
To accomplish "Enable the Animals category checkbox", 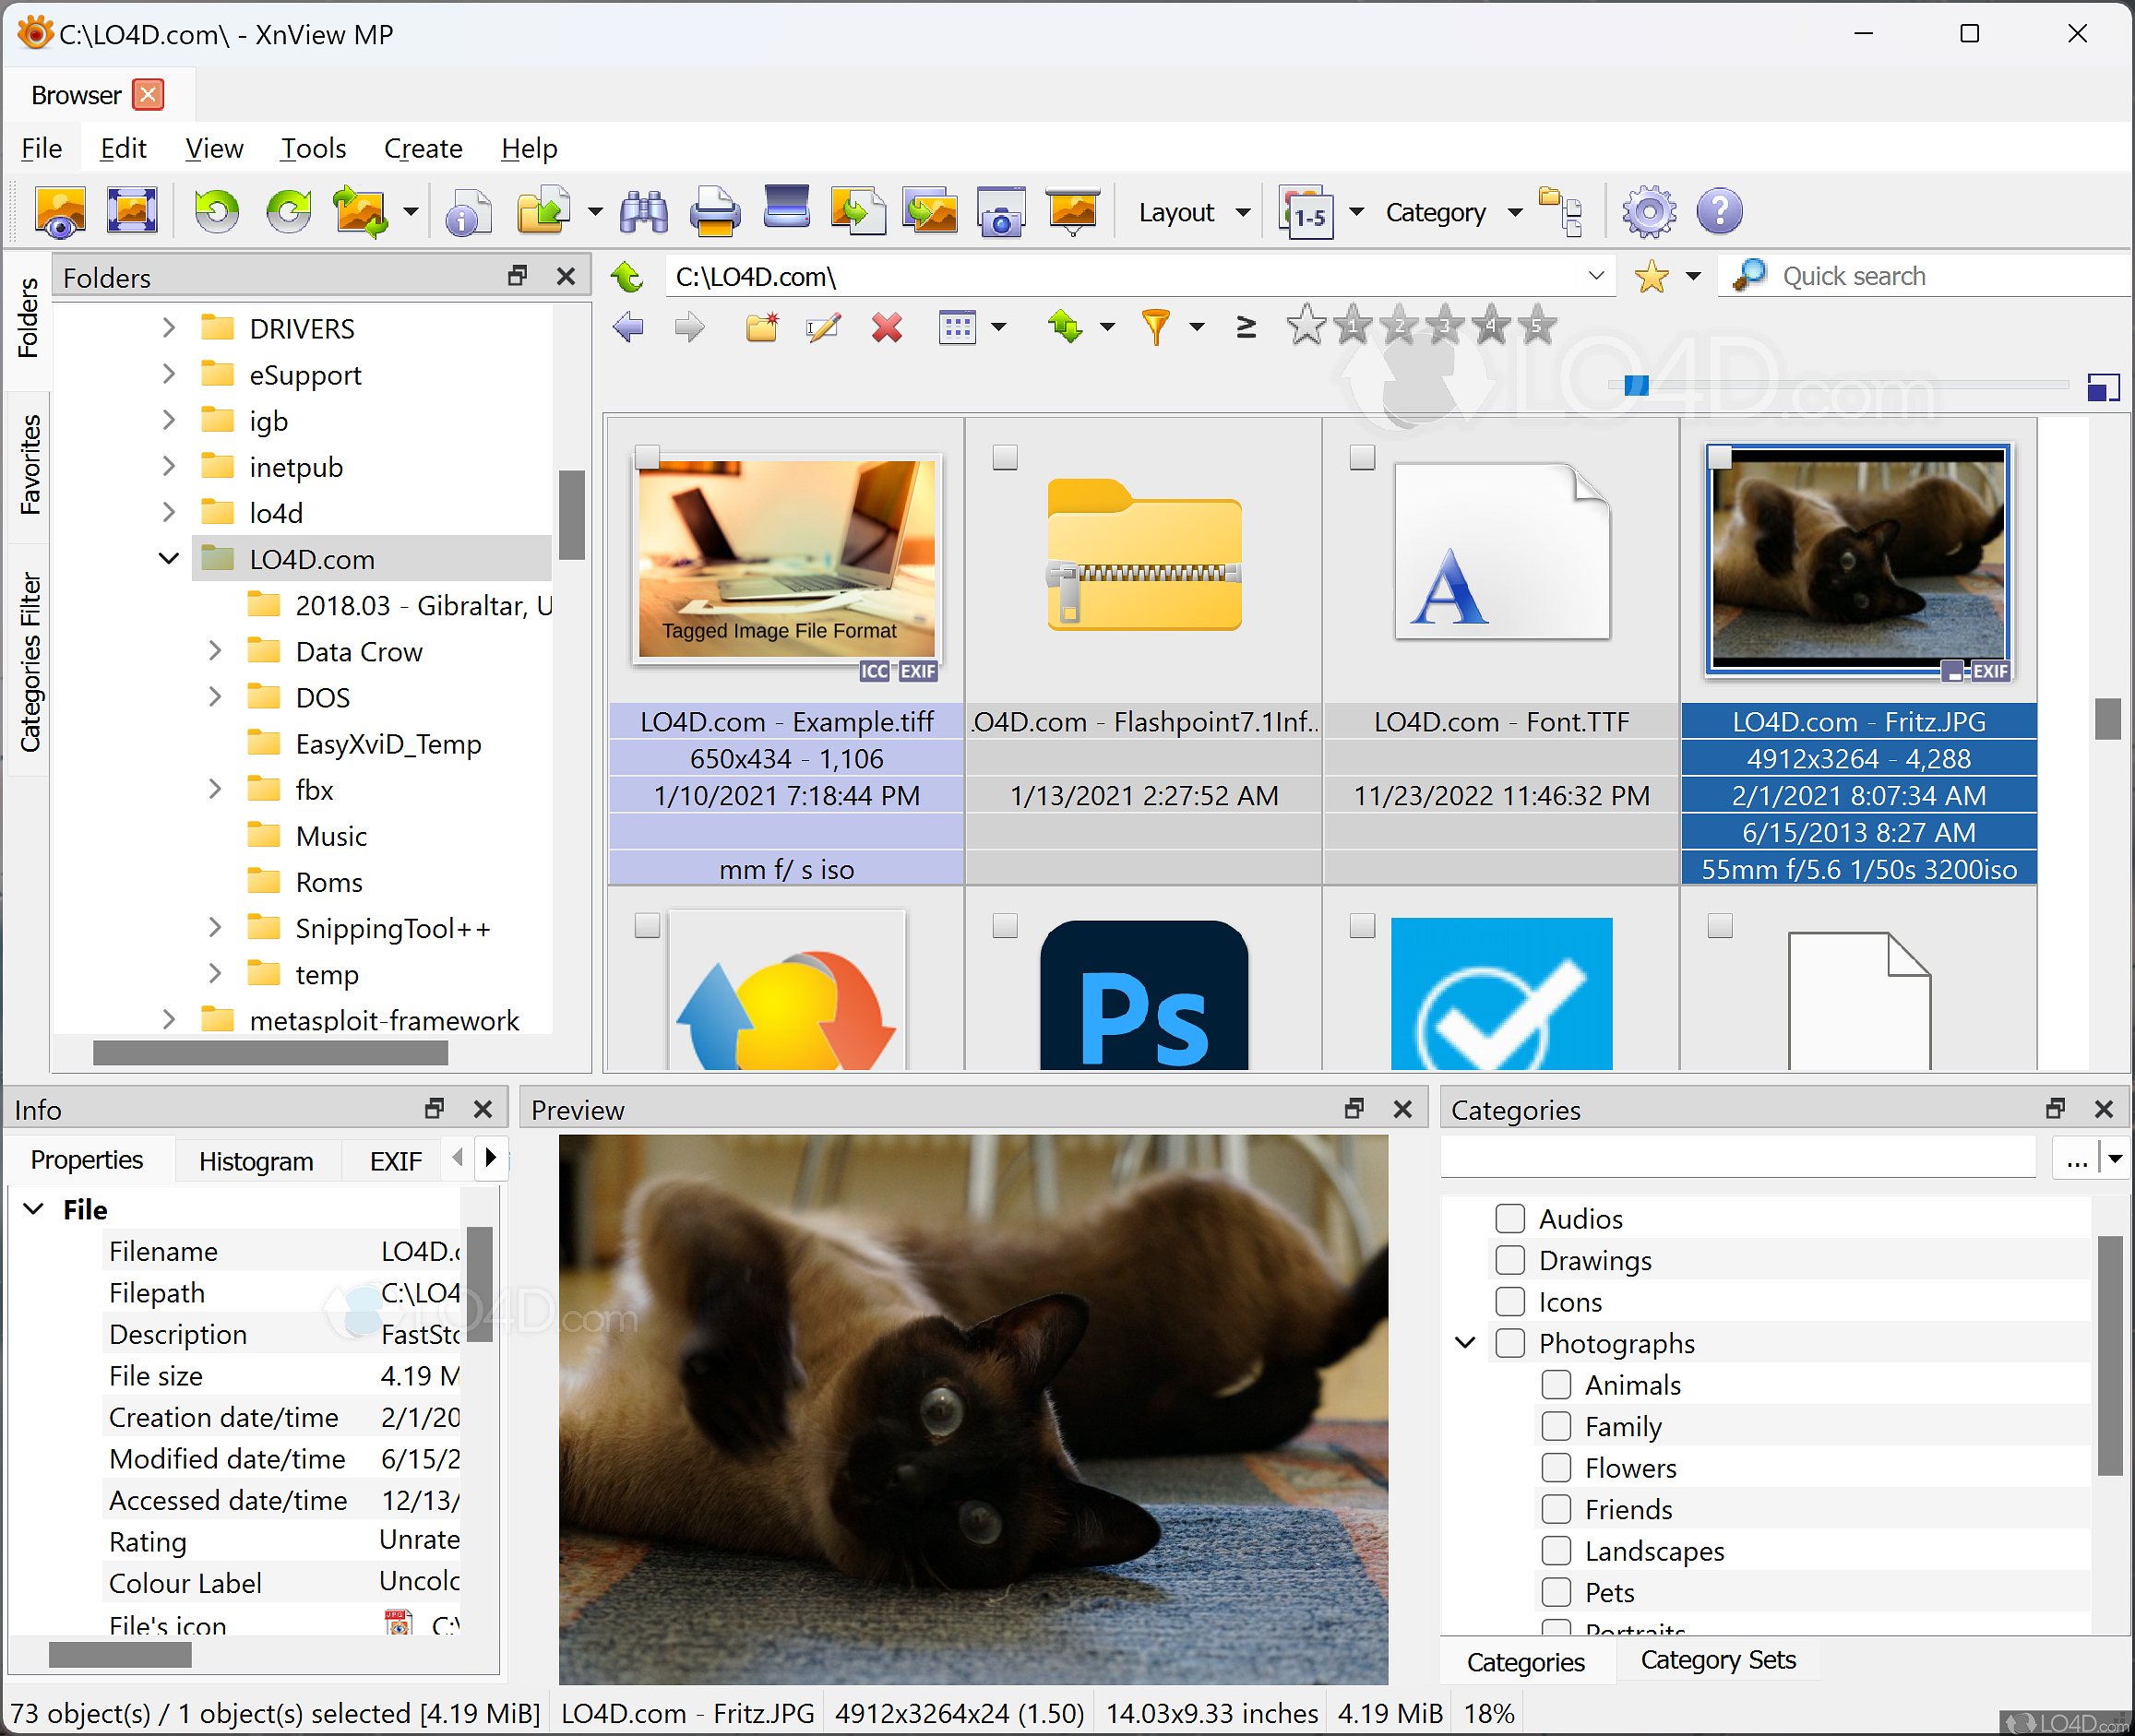I will tap(1556, 1385).
